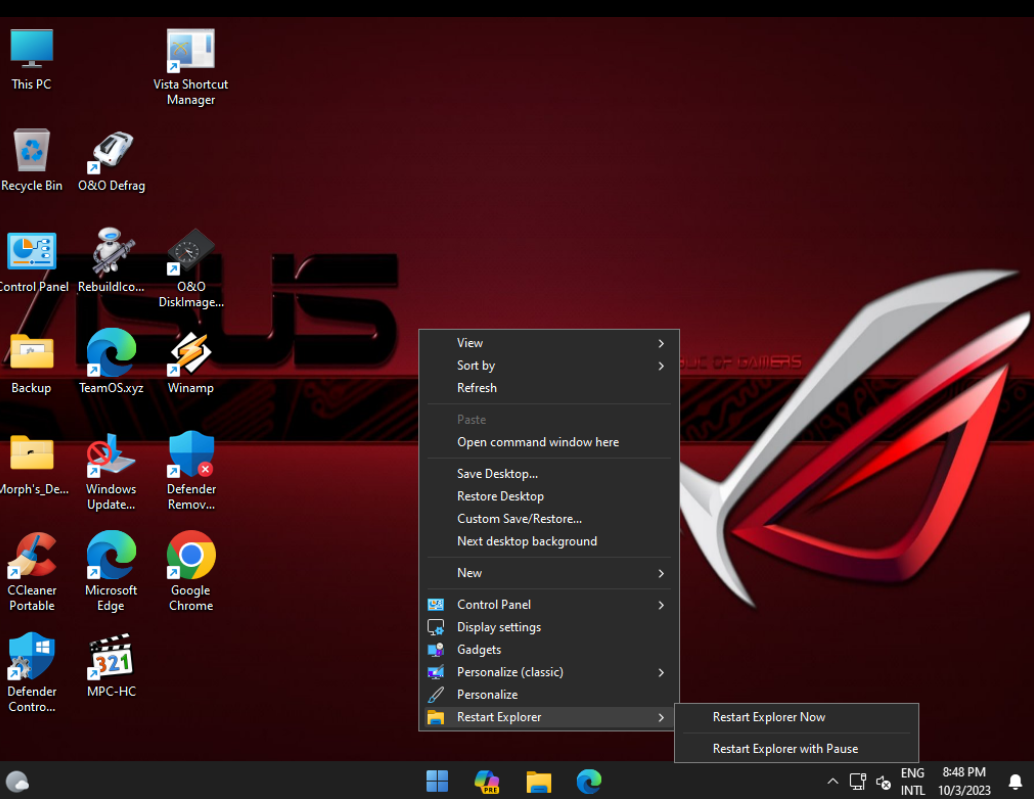1034x799 pixels.
Task: Select the CCleaner Portable icon
Action: 32,573
